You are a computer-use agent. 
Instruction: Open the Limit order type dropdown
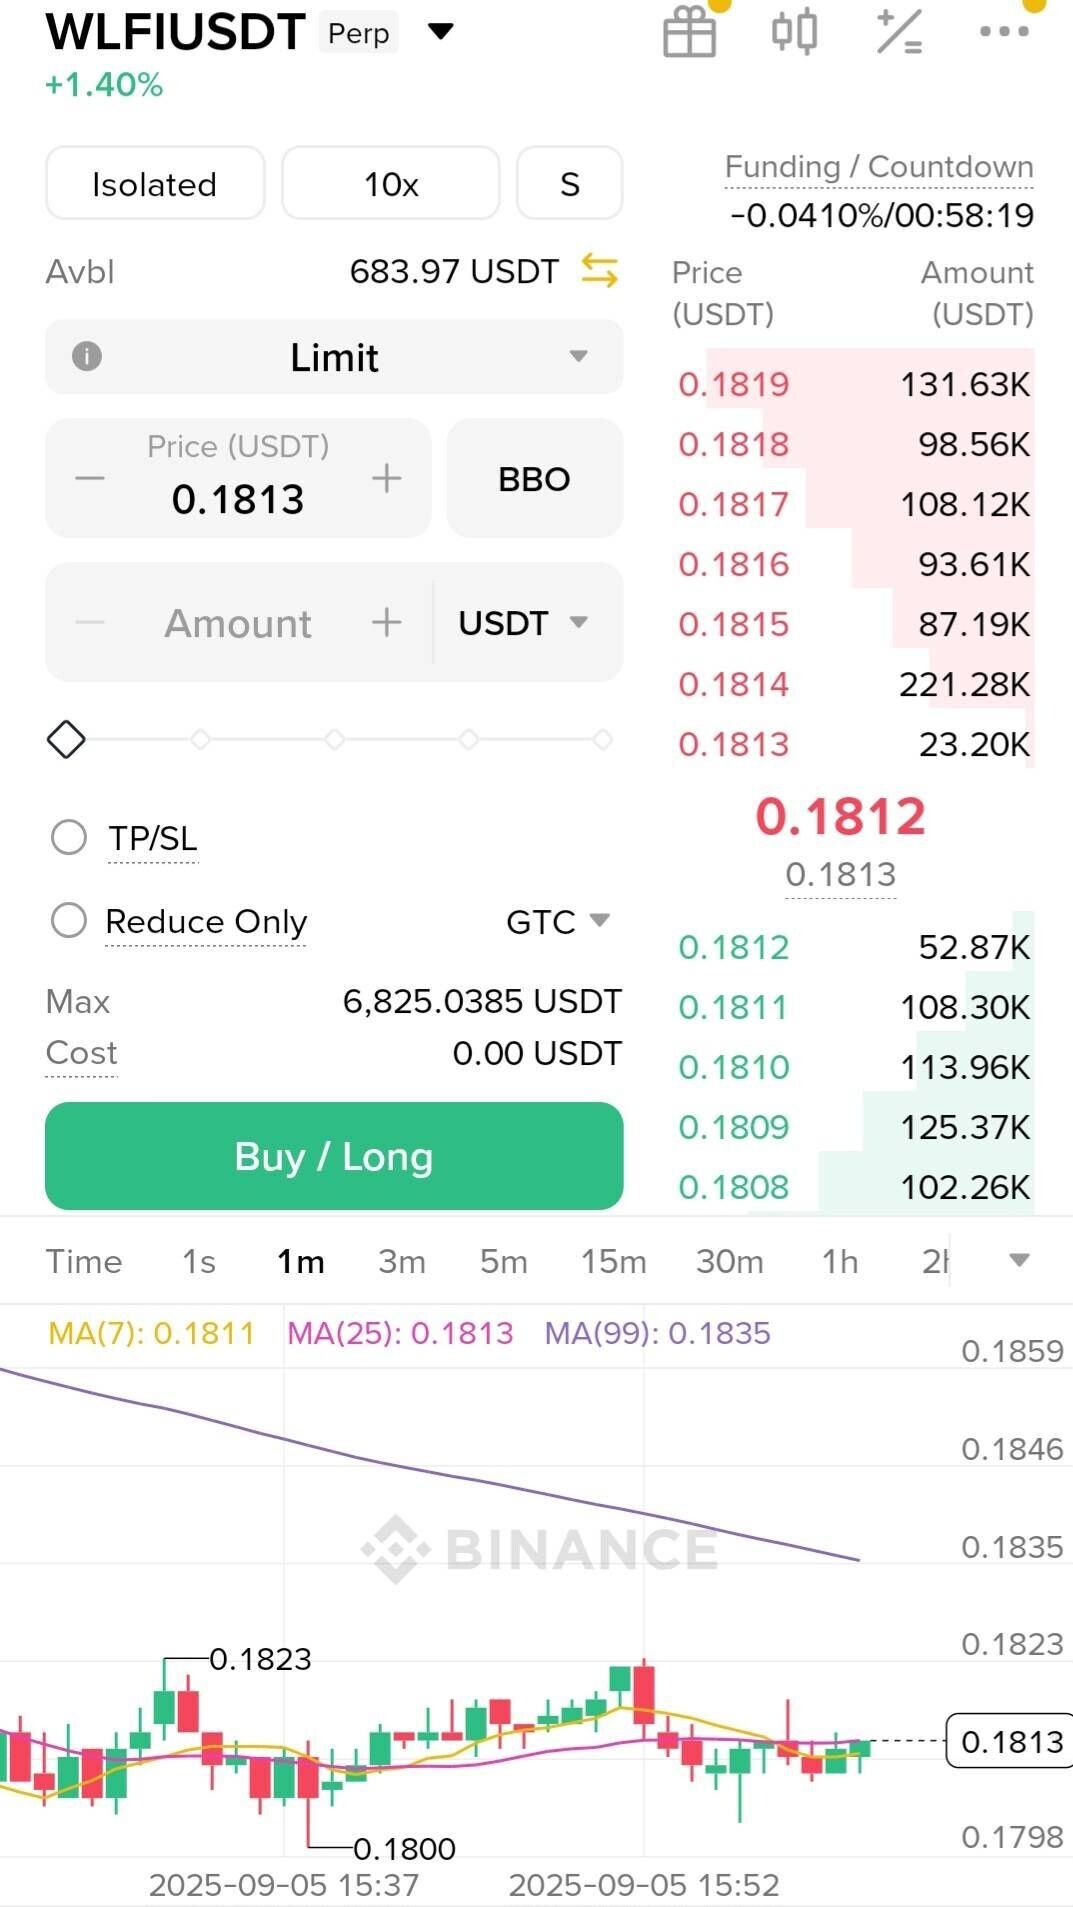coord(334,357)
